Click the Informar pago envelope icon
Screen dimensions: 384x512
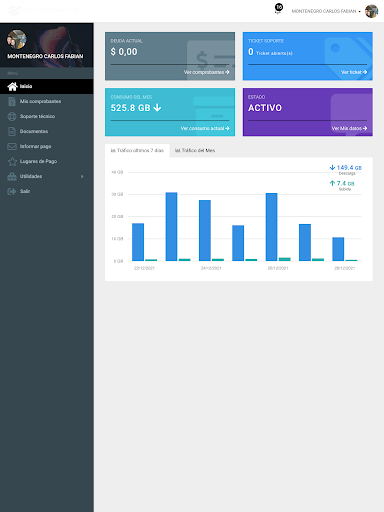pos(12,146)
